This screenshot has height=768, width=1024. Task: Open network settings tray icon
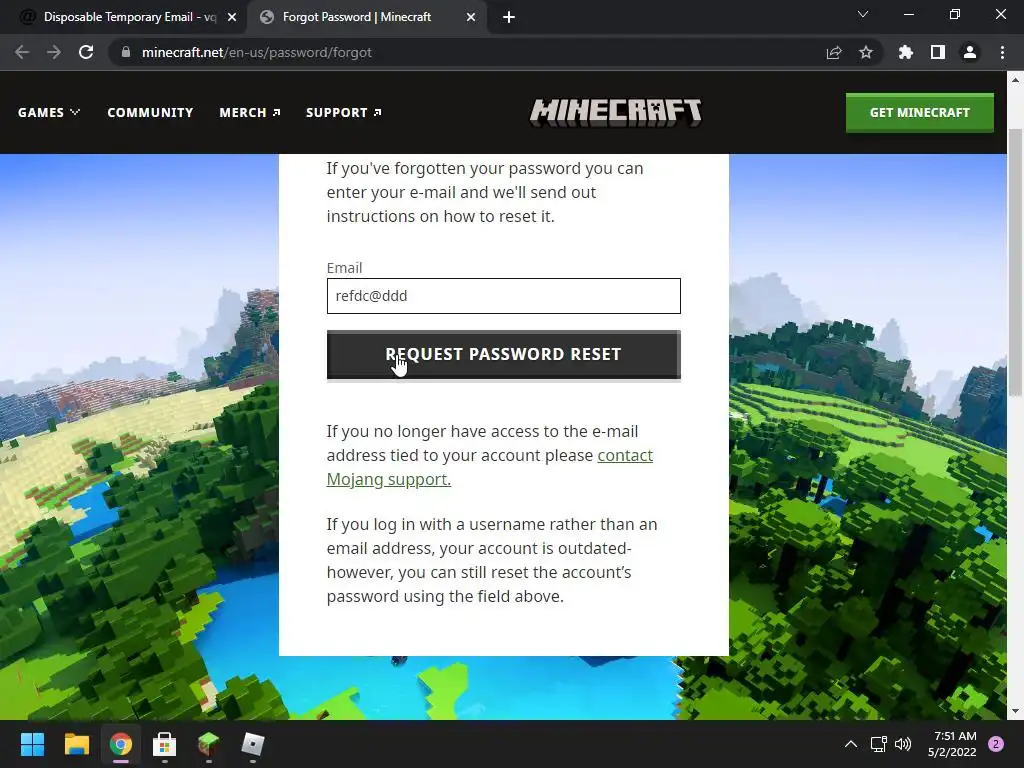tap(878, 744)
